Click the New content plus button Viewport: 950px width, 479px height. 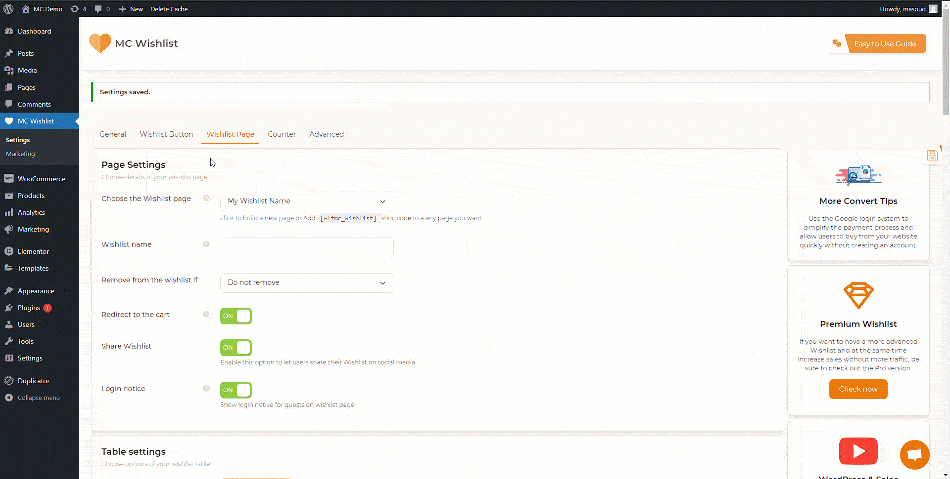click(x=131, y=9)
